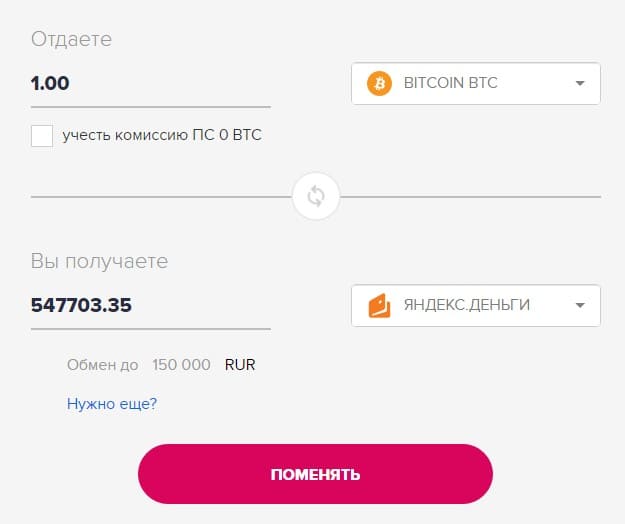Focus the 1.00 amount field
The image size is (625, 524).
pyautogui.click(x=151, y=84)
